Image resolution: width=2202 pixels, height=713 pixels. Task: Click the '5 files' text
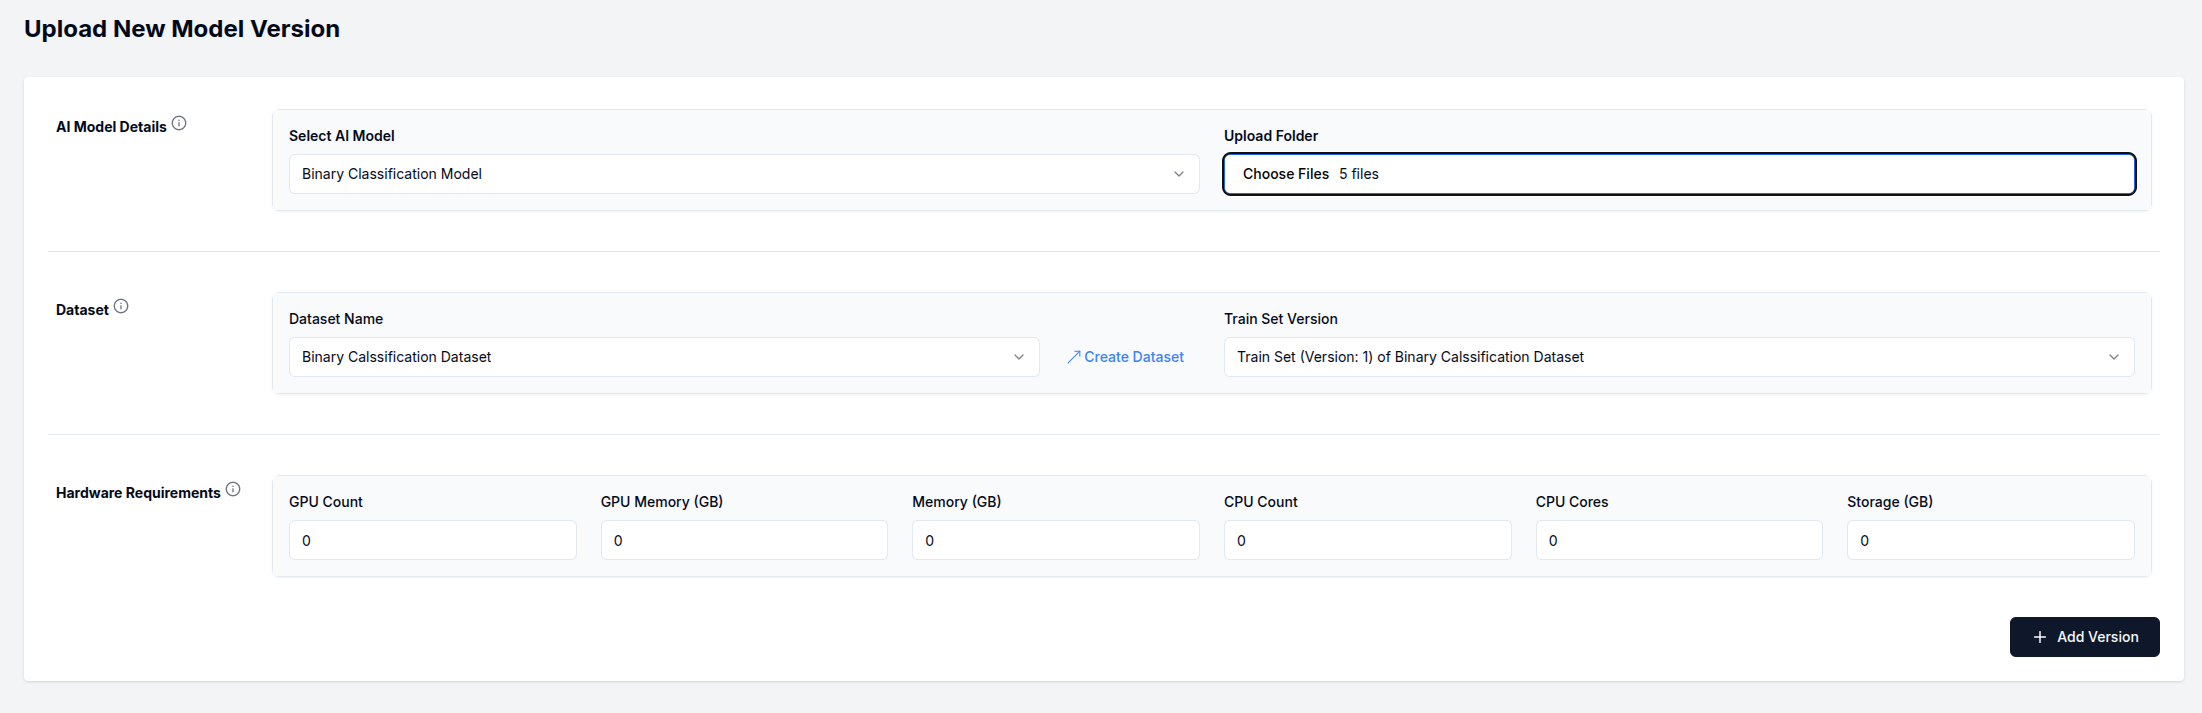click(x=1359, y=174)
